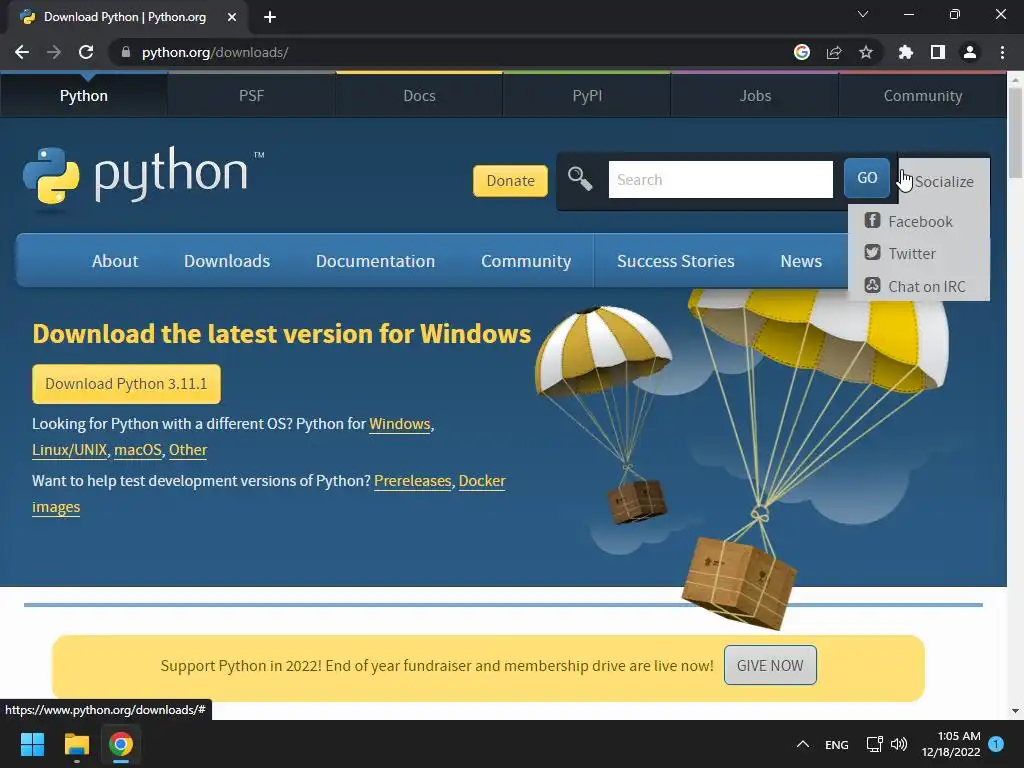Viewport: 1024px width, 768px height.
Task: Open the extensions puzzle icon
Action: (905, 52)
